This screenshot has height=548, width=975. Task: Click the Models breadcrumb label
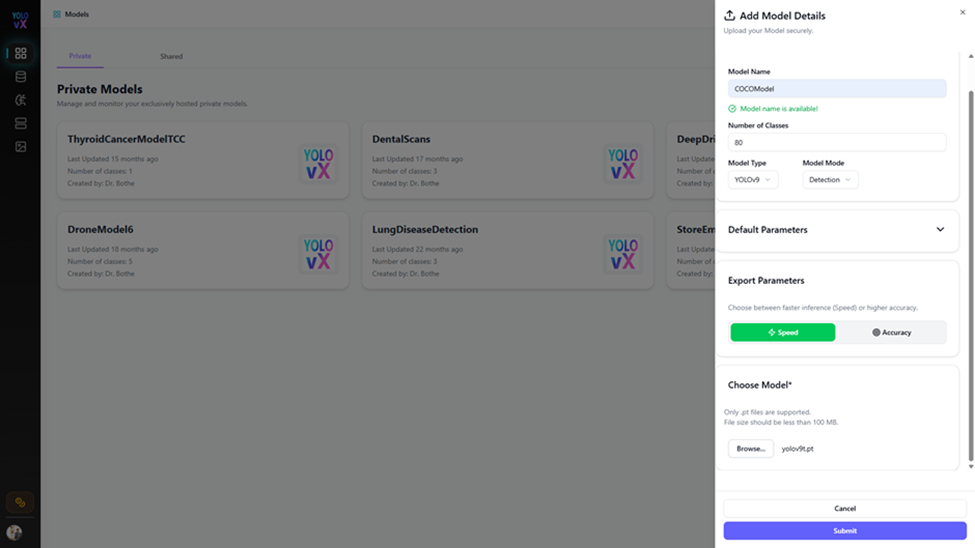76,14
